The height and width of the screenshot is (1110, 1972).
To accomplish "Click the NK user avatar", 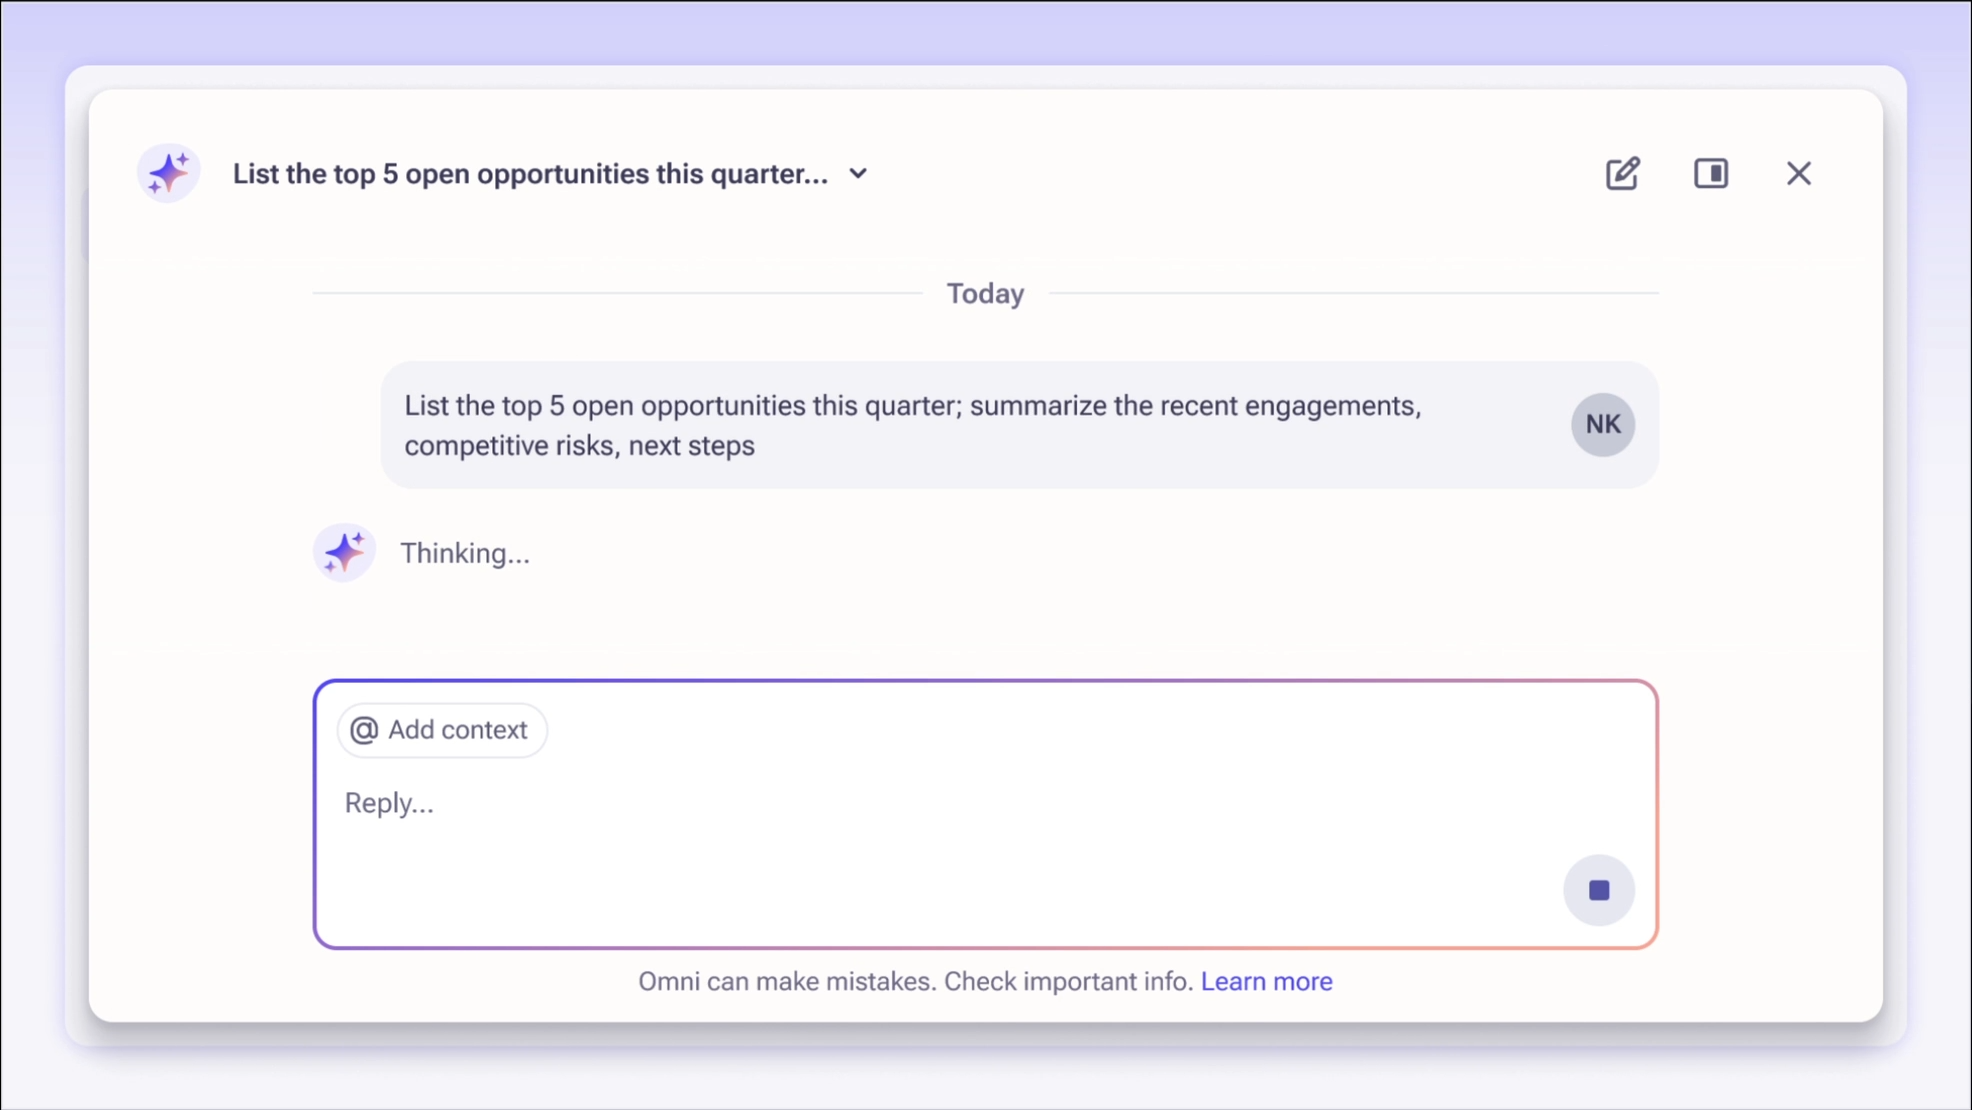I will [1602, 424].
